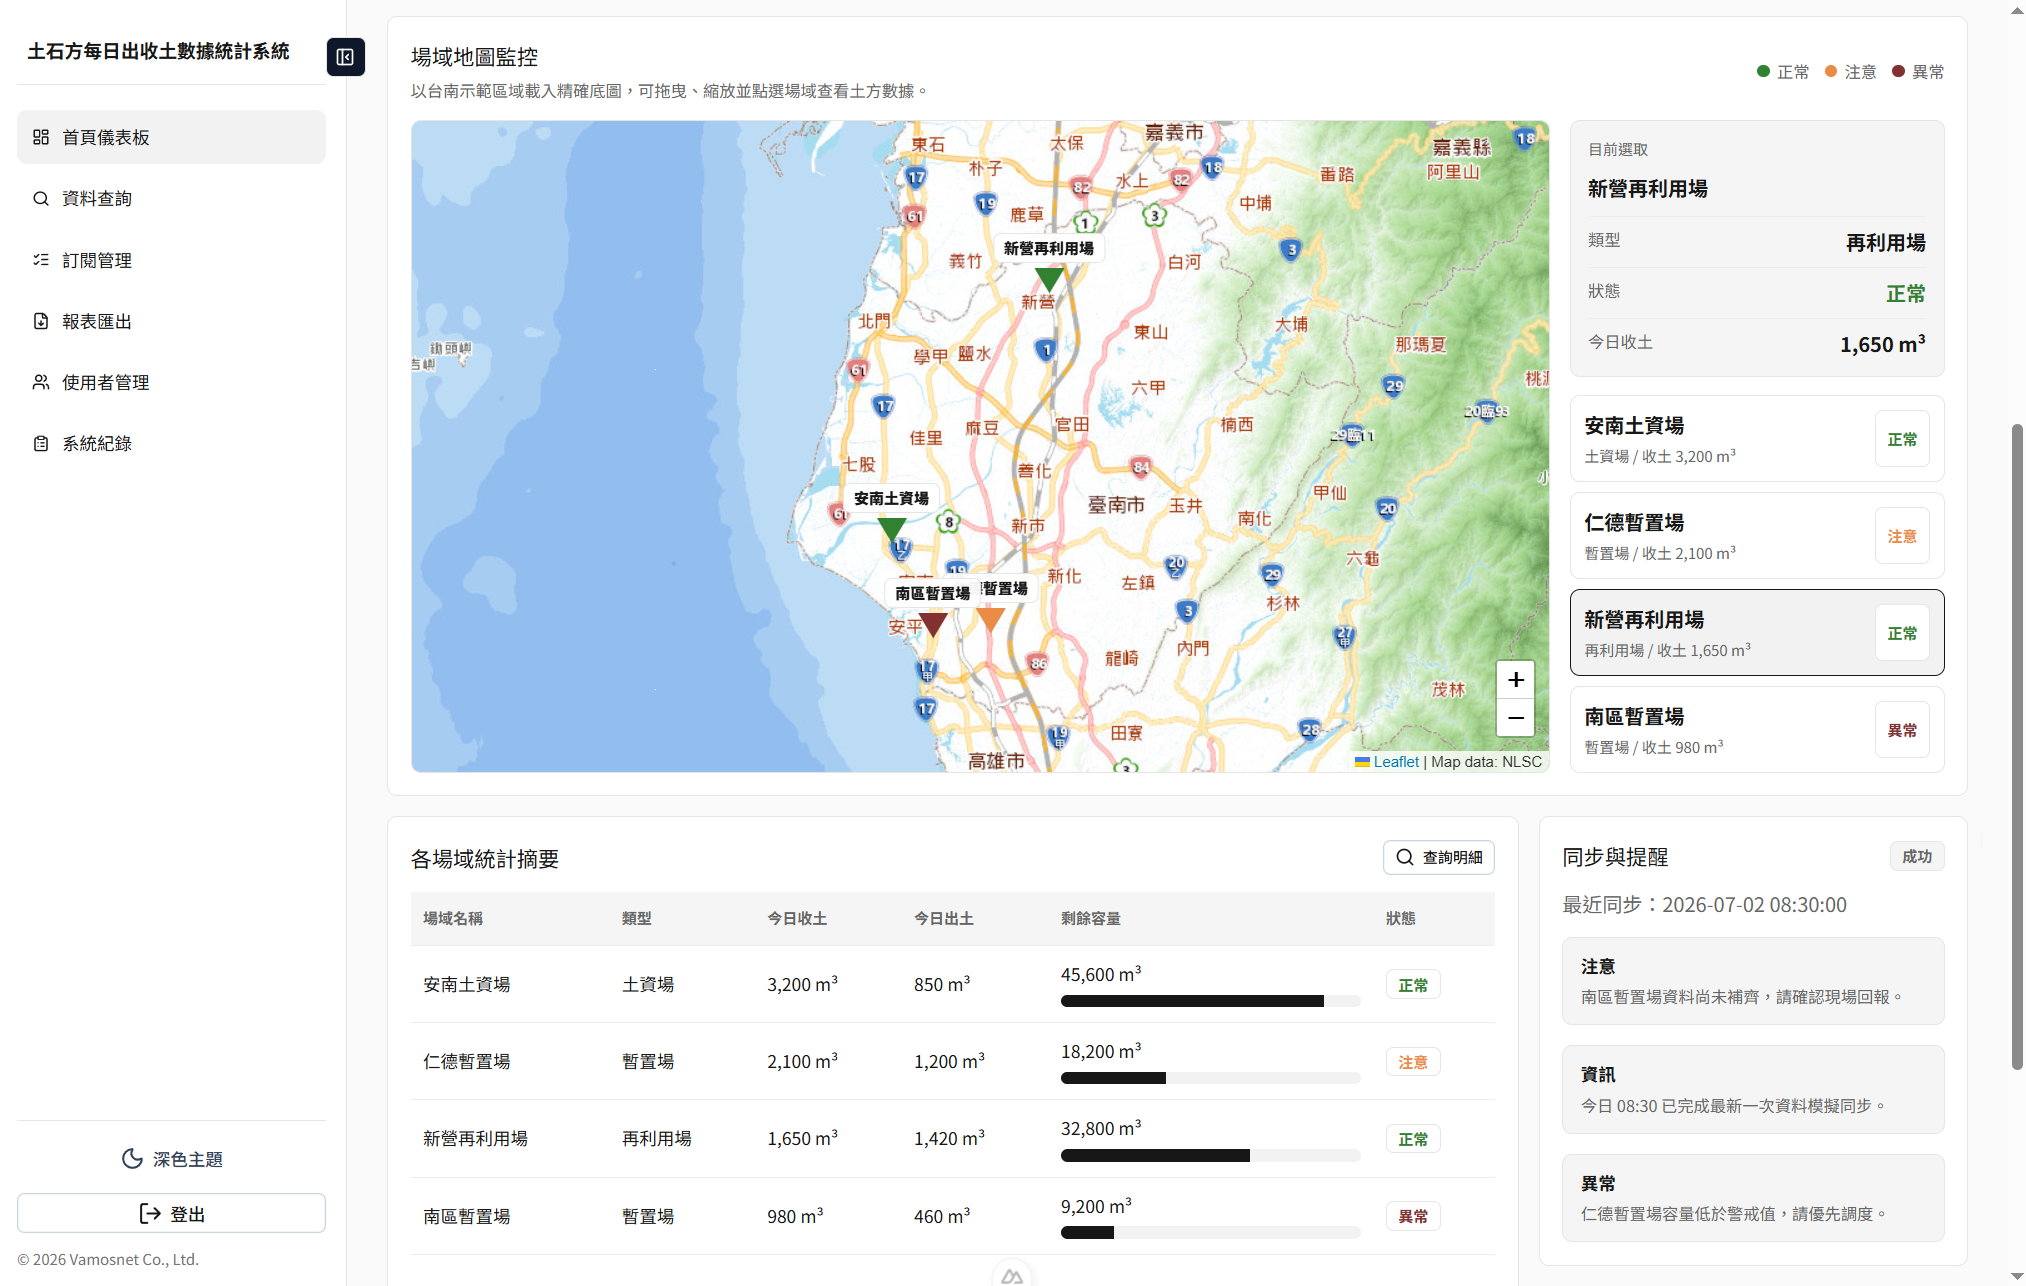Click the 系統紀錄 clipboard icon
Screen dimensions: 2026x1286
(41, 443)
